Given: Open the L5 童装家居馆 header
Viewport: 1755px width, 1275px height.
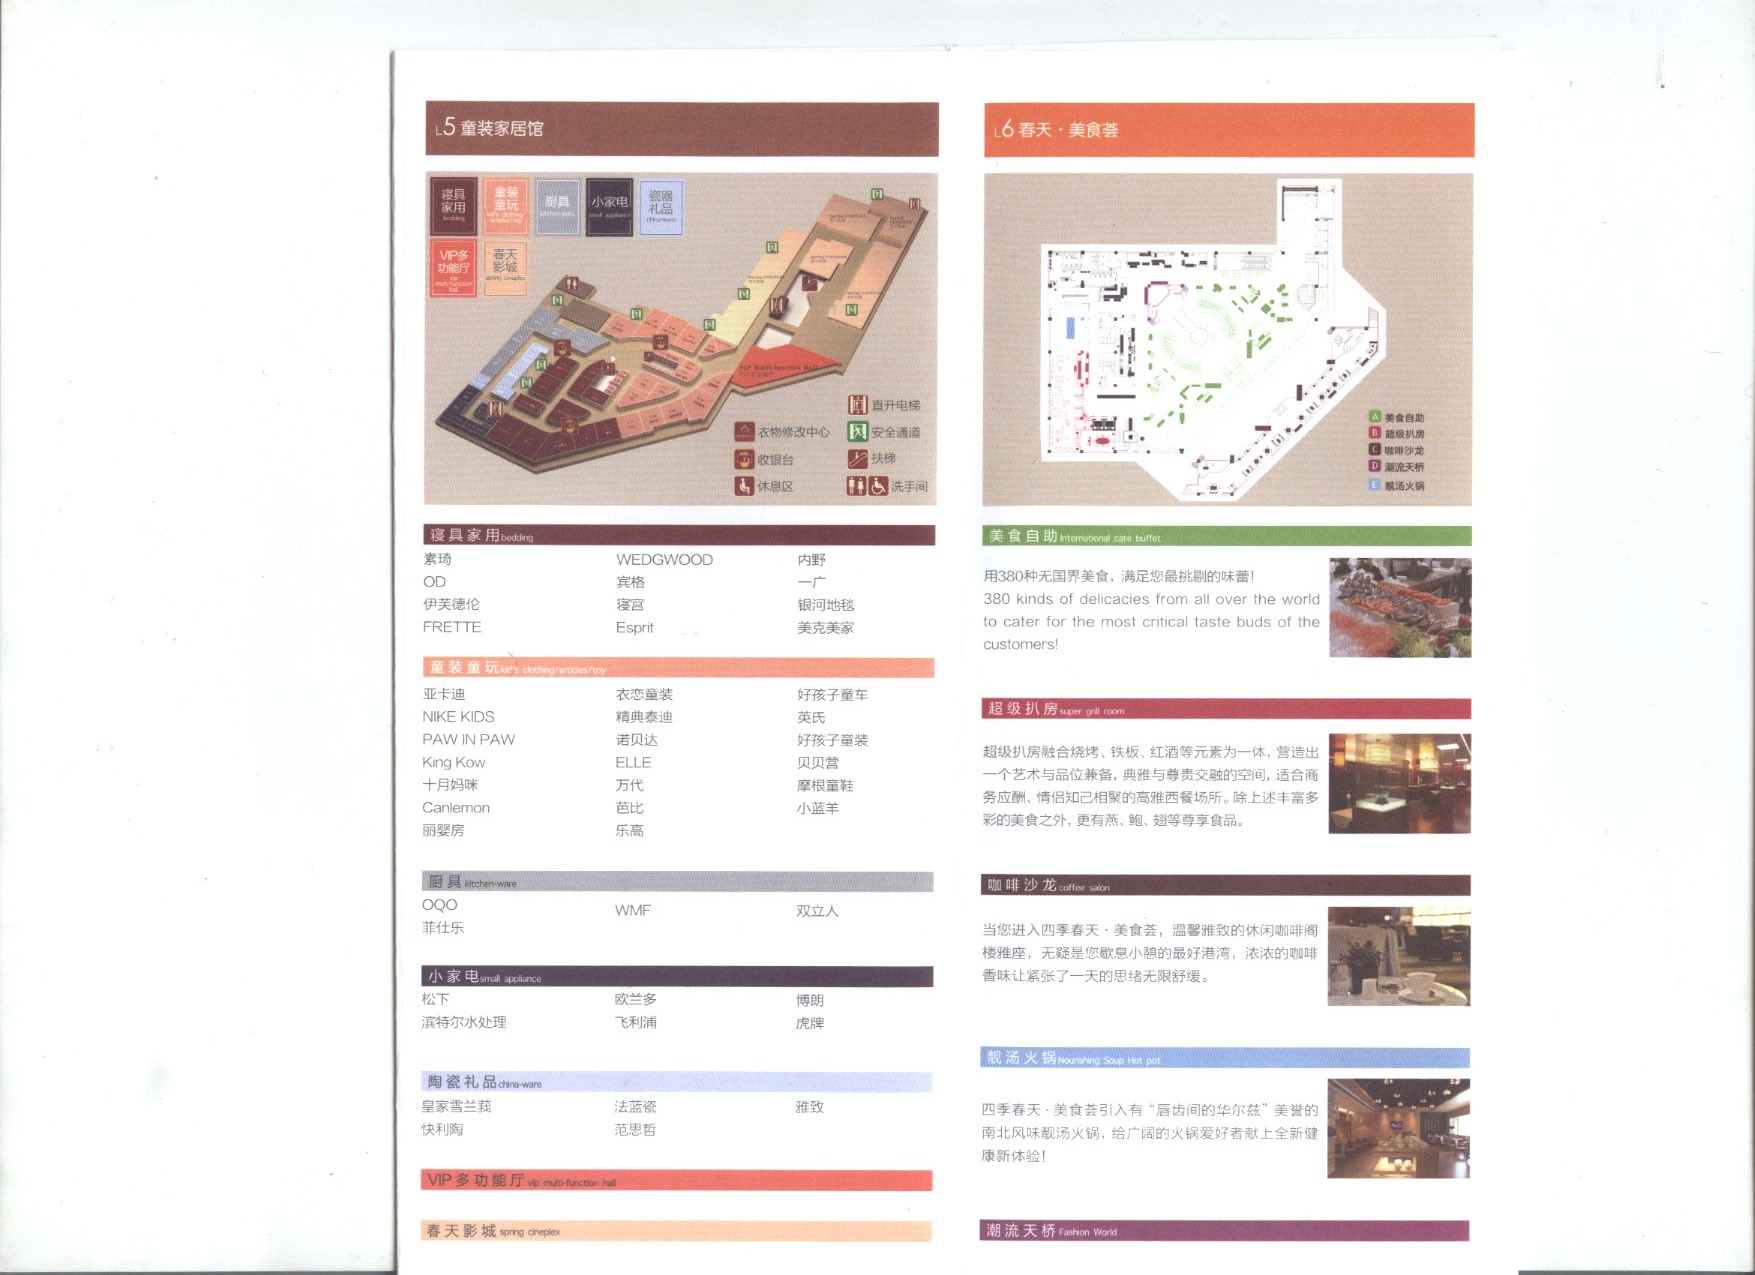Looking at the screenshot, I should coord(682,129).
